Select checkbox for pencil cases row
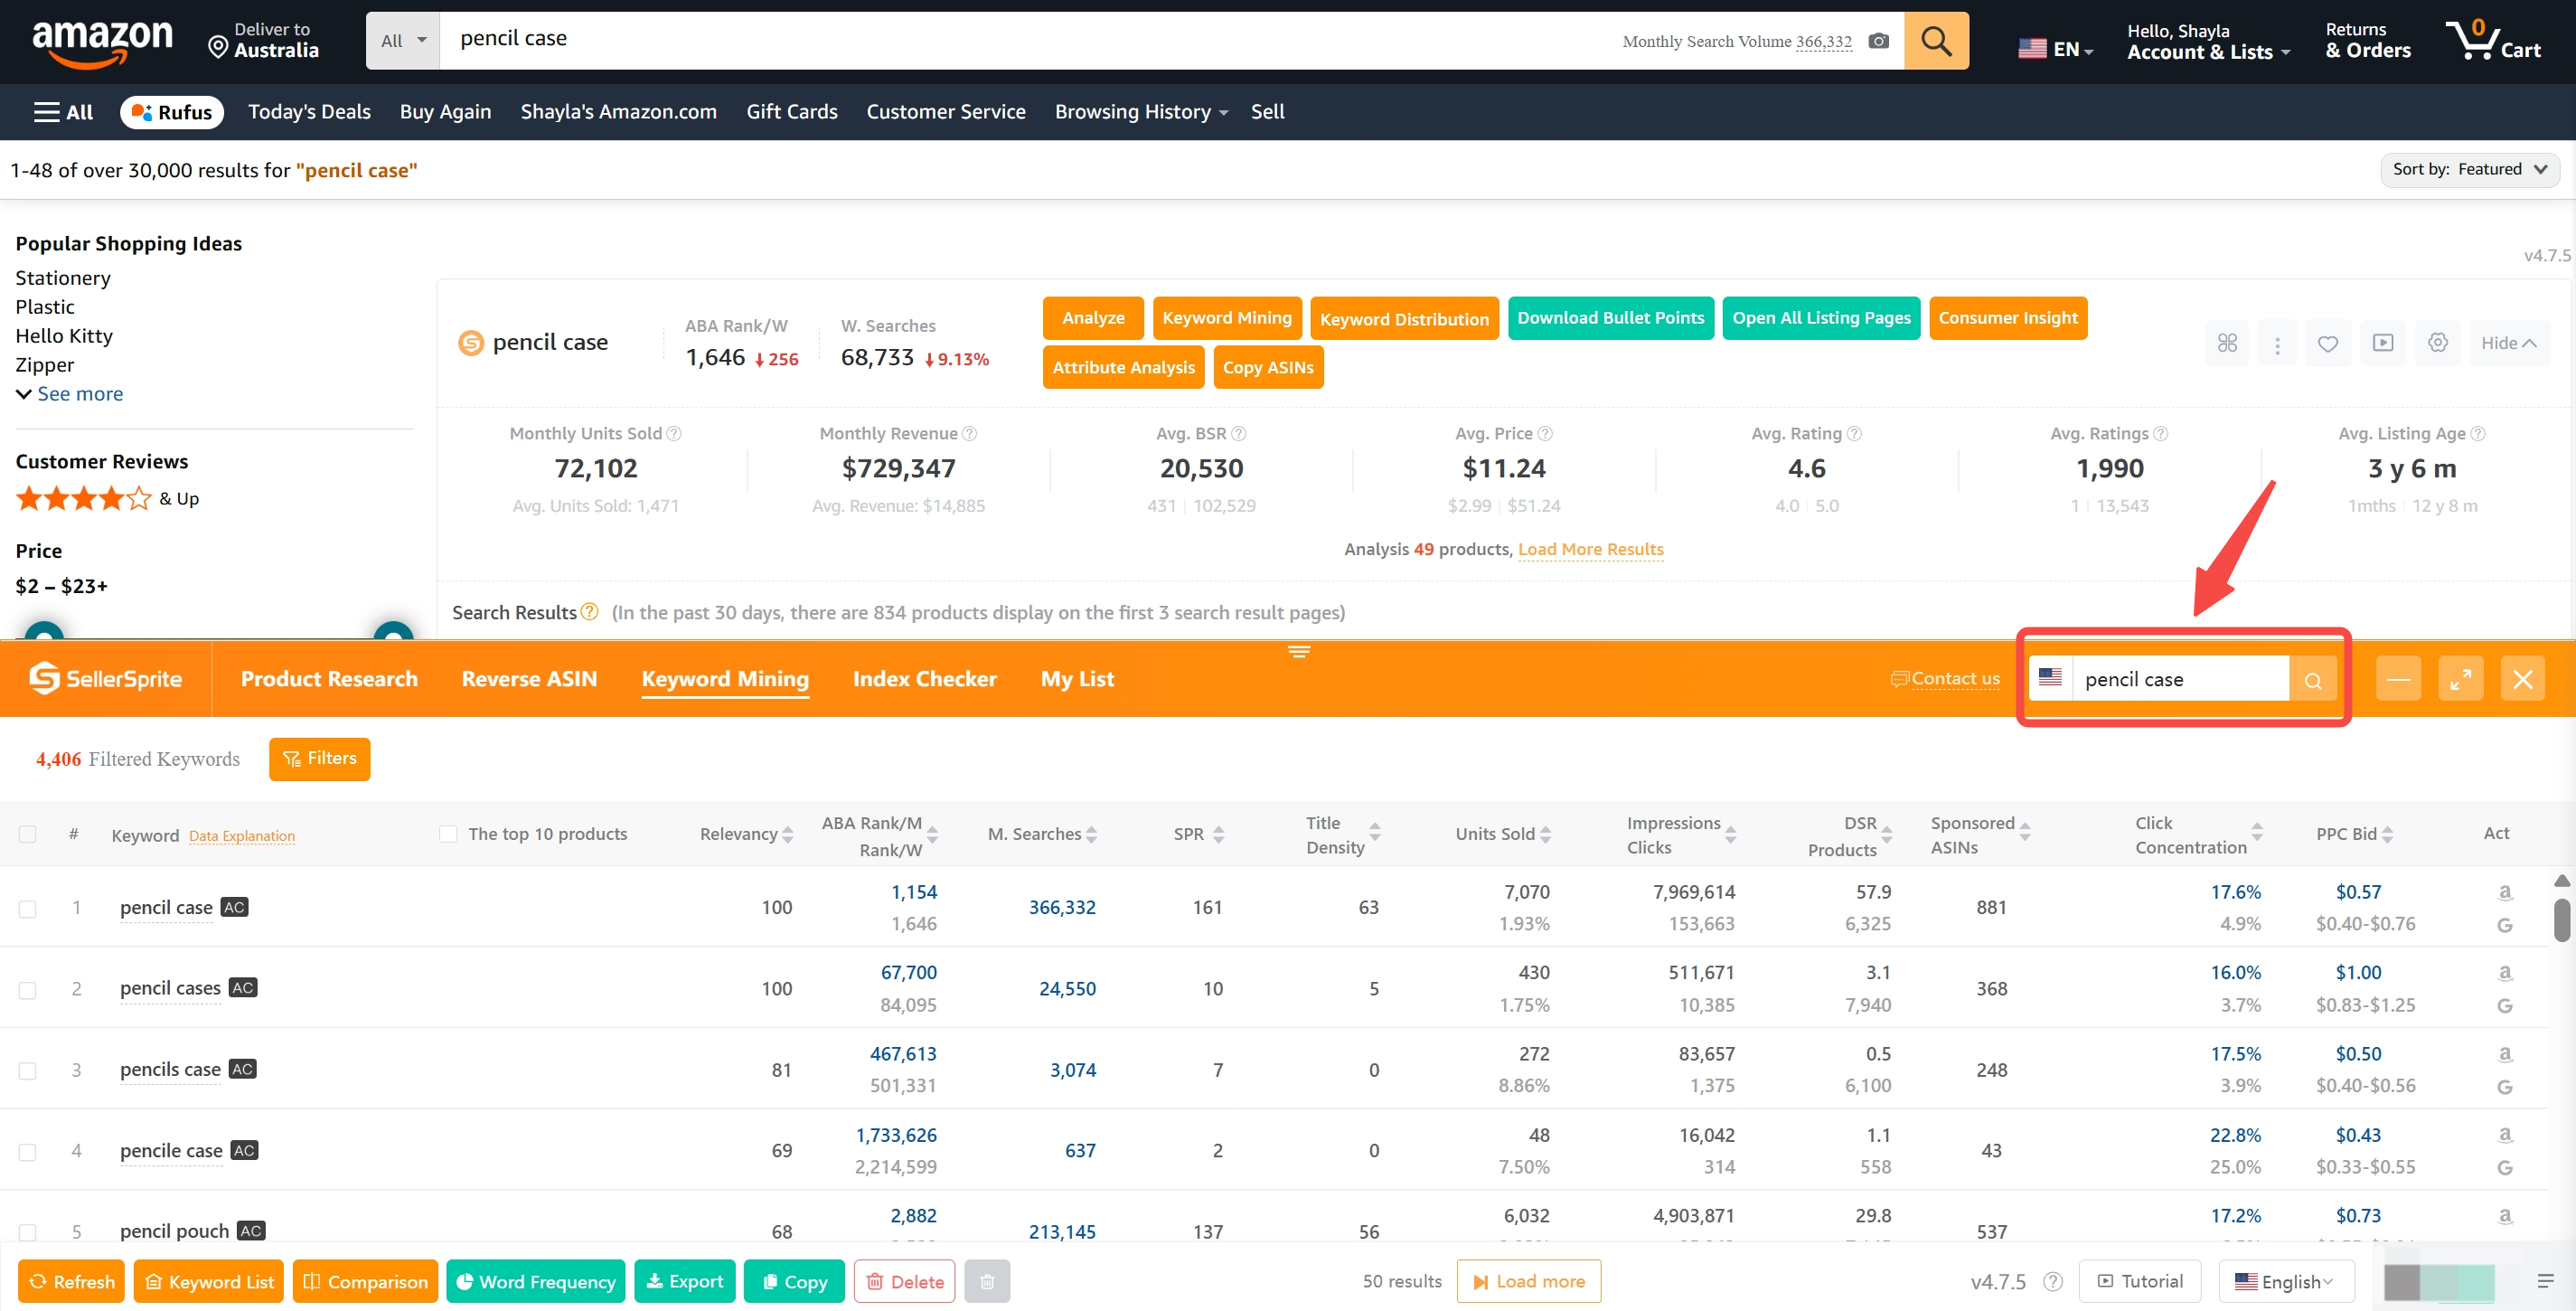This screenshot has width=2576, height=1311. (x=27, y=989)
